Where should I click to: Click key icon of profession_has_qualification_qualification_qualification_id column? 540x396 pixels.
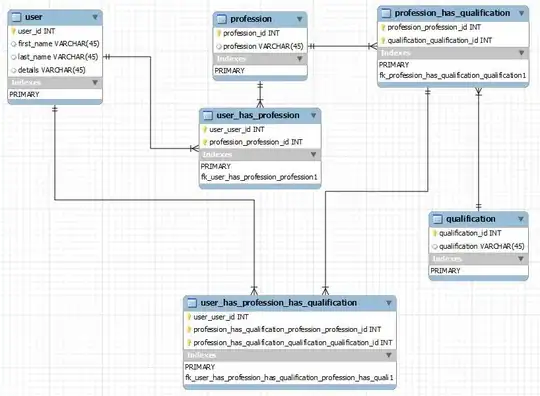(189, 343)
